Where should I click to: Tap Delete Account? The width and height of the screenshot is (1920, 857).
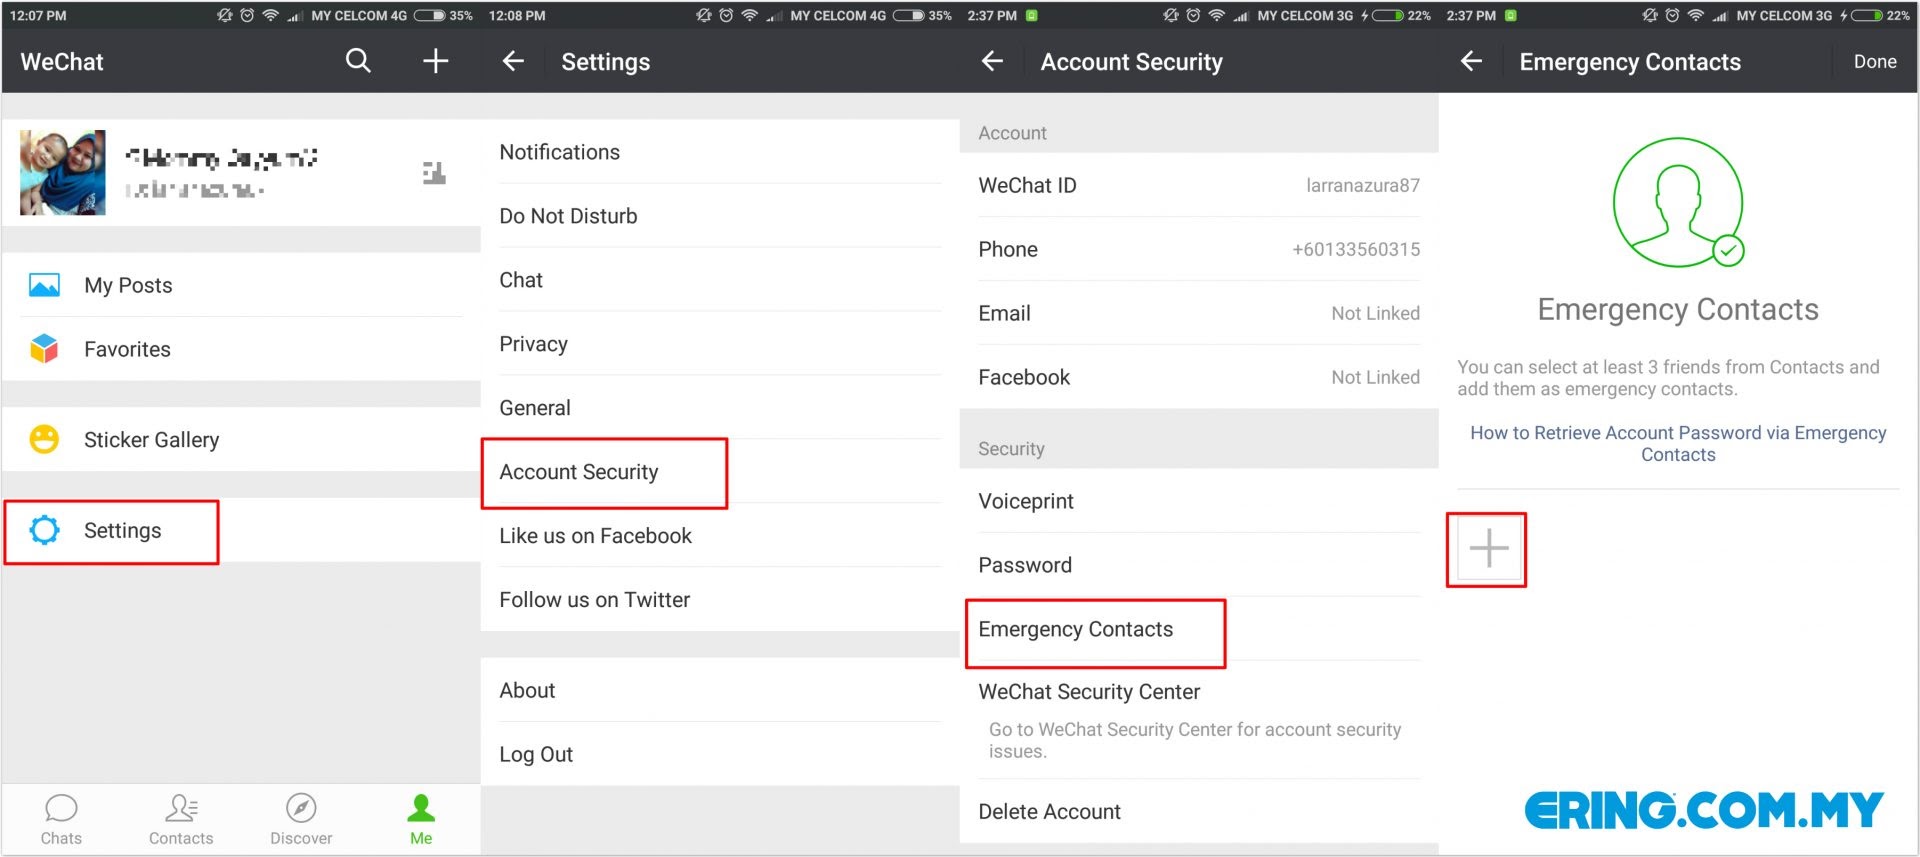pyautogui.click(x=1199, y=811)
